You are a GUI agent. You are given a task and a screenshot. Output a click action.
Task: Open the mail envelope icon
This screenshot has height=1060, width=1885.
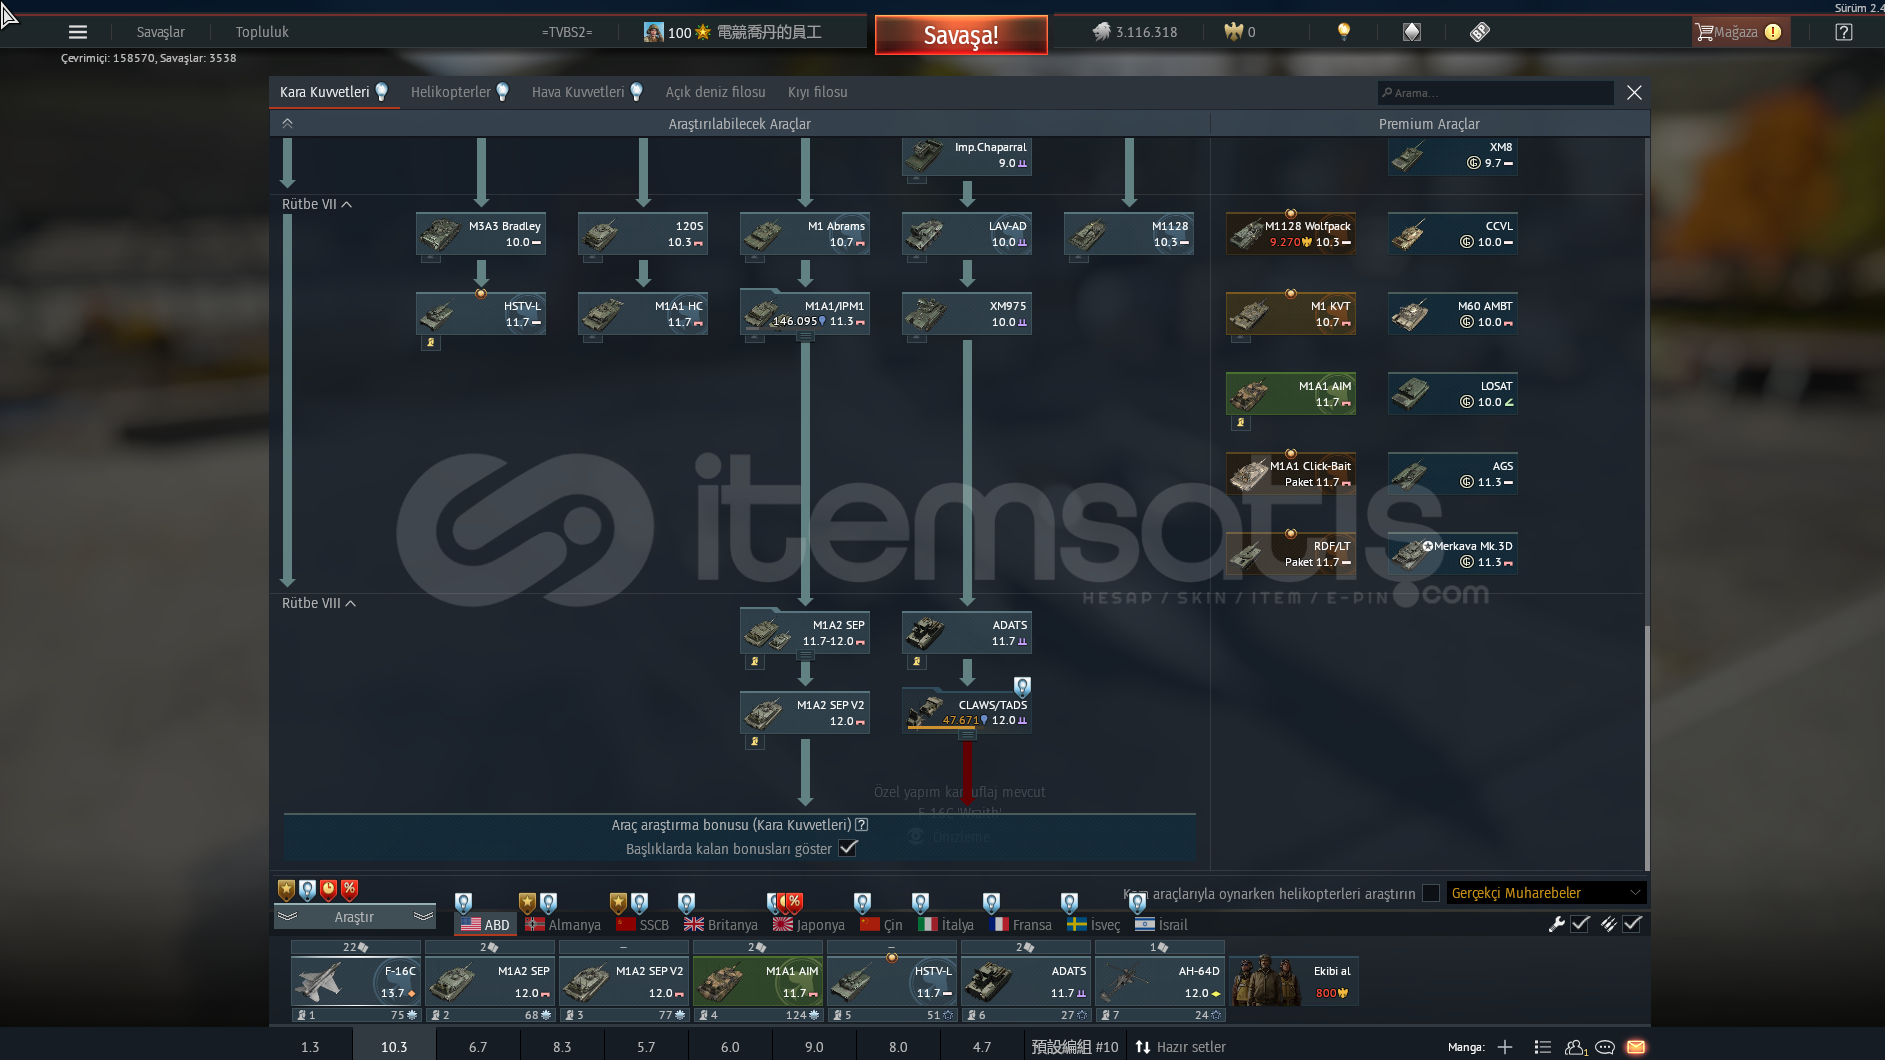(x=1636, y=1047)
